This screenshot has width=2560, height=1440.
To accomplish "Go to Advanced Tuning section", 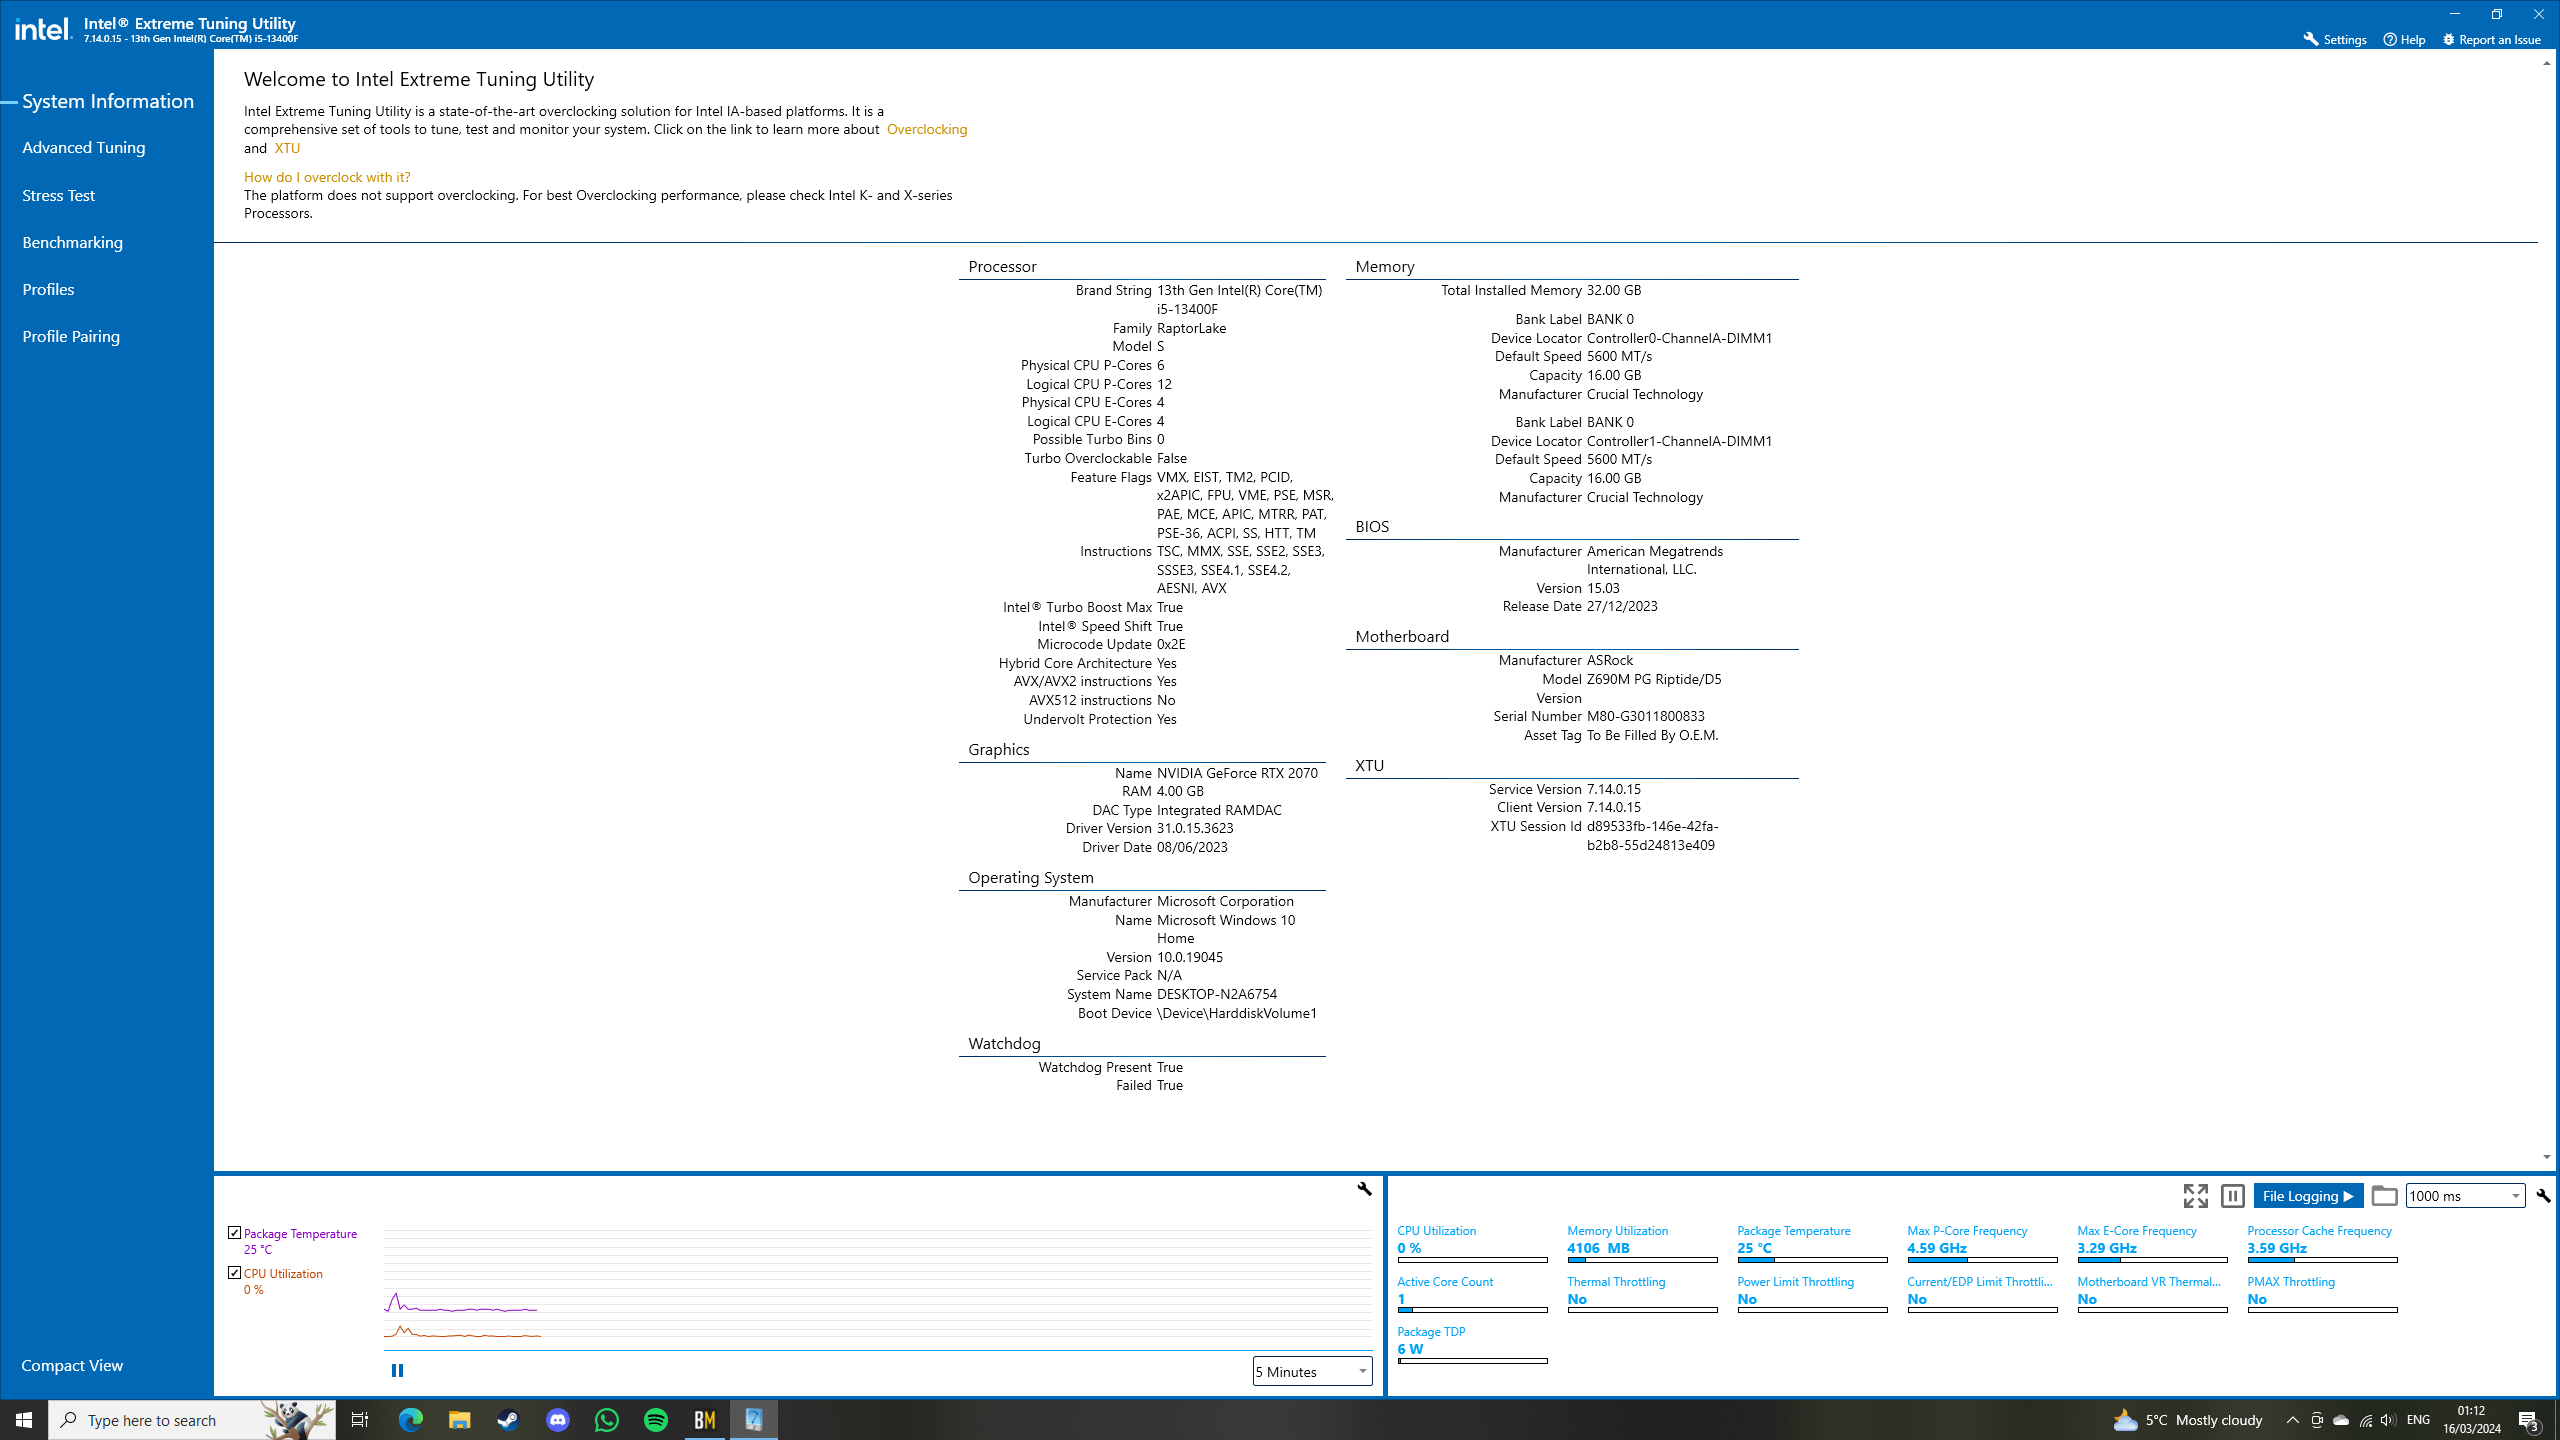I will [x=84, y=147].
